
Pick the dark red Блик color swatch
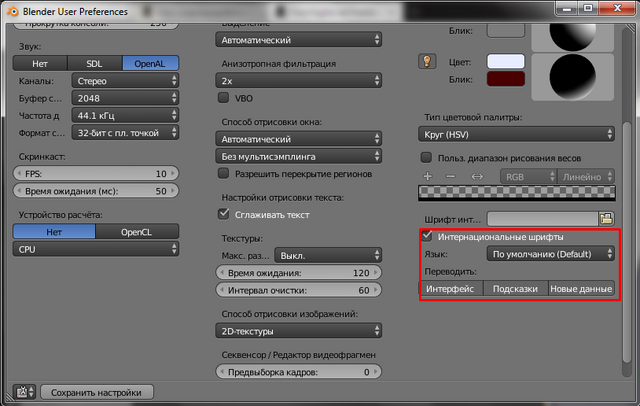[506, 79]
